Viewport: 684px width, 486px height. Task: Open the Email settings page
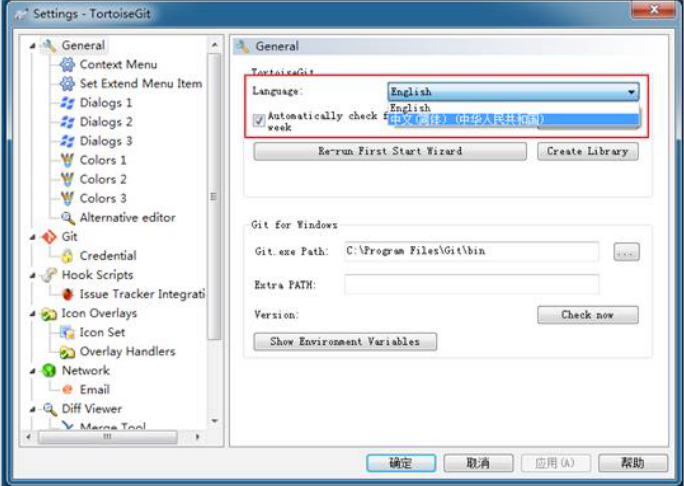[95, 390]
